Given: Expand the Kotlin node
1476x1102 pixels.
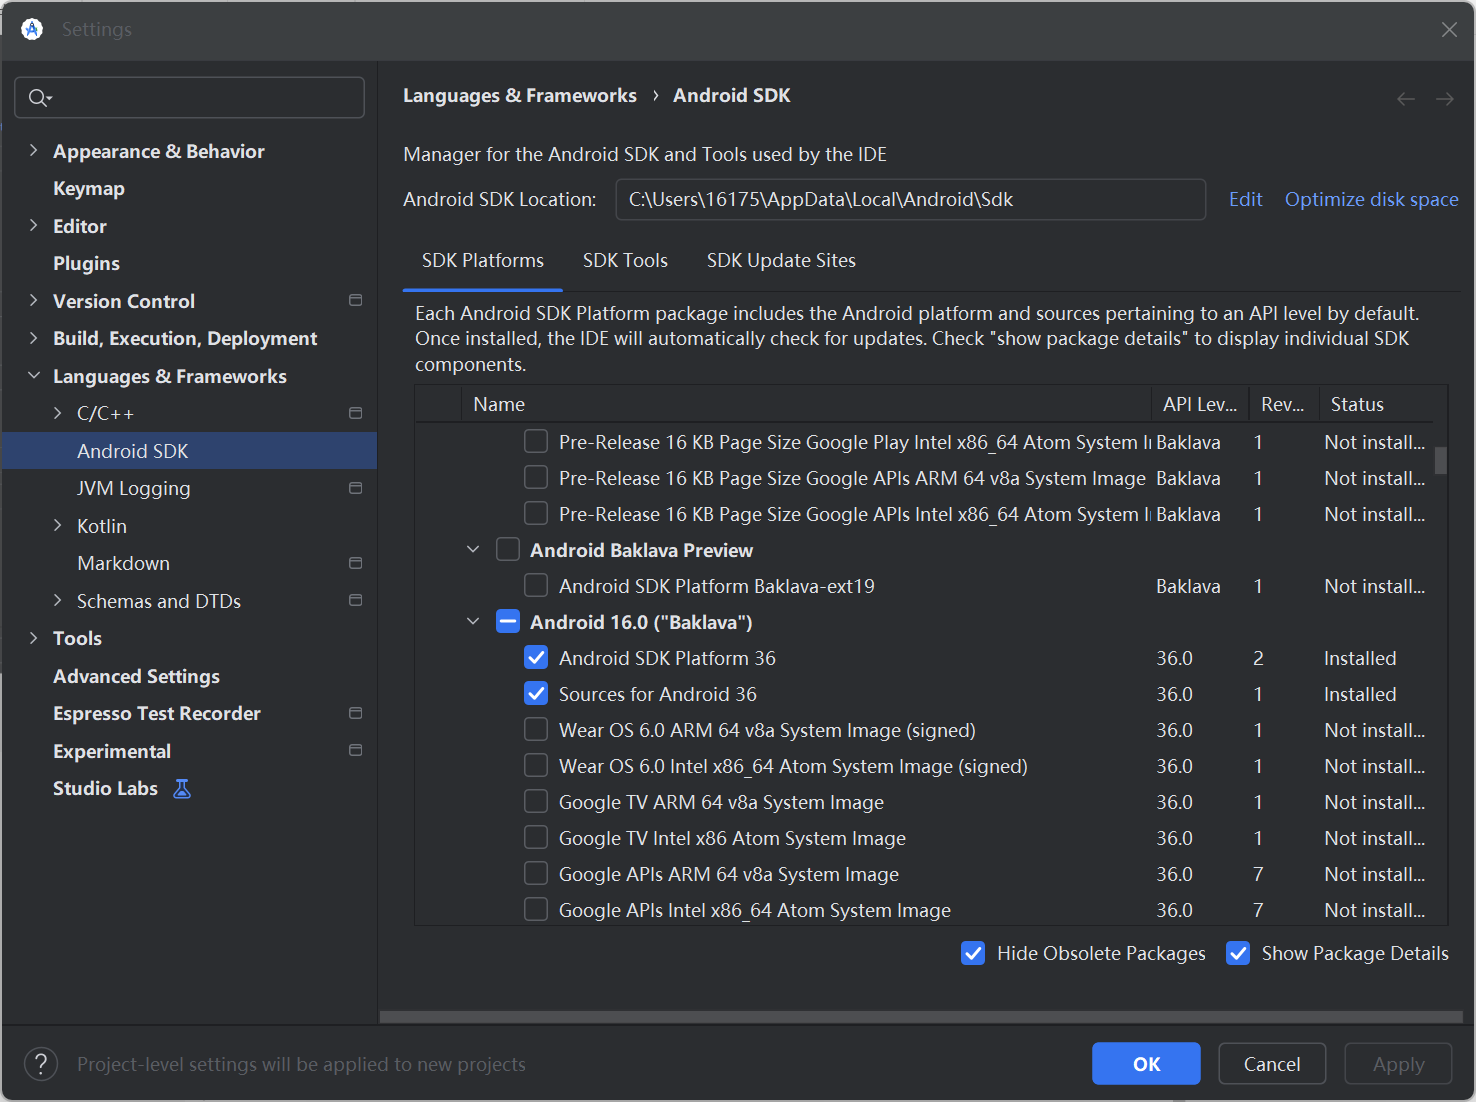Looking at the screenshot, I should click(57, 526).
